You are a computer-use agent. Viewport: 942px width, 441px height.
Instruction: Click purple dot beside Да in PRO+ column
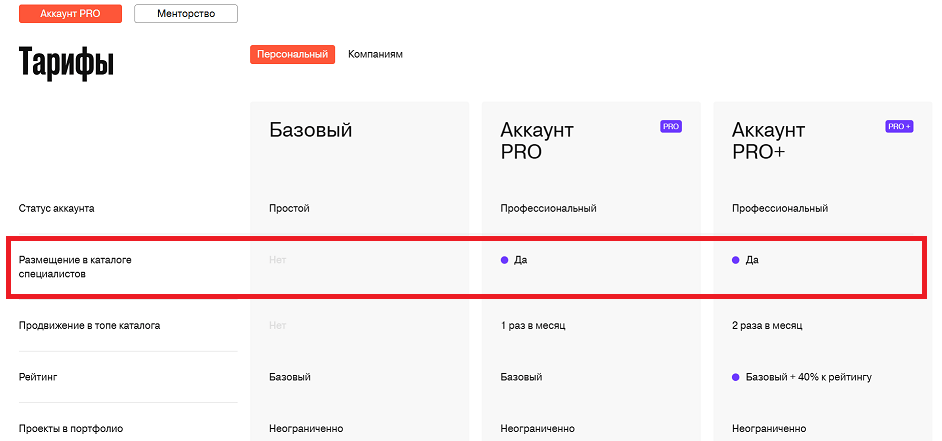pos(736,260)
